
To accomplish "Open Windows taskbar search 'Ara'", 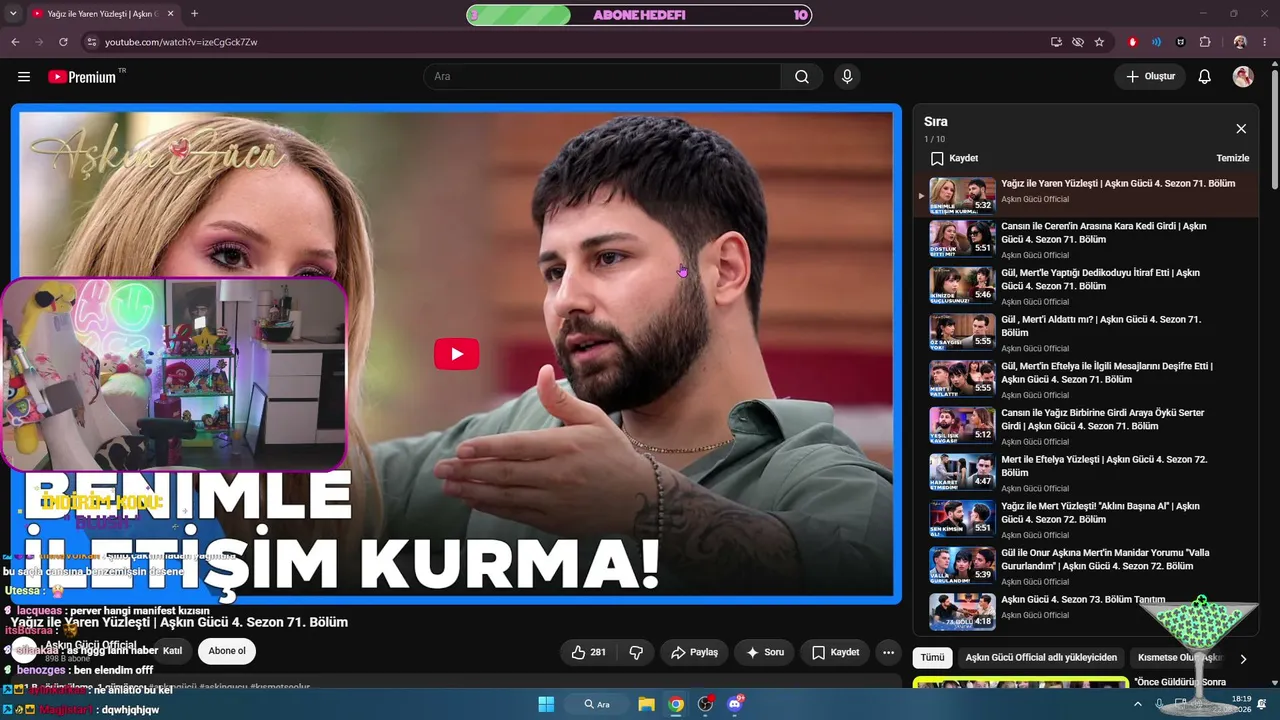I will (597, 704).
